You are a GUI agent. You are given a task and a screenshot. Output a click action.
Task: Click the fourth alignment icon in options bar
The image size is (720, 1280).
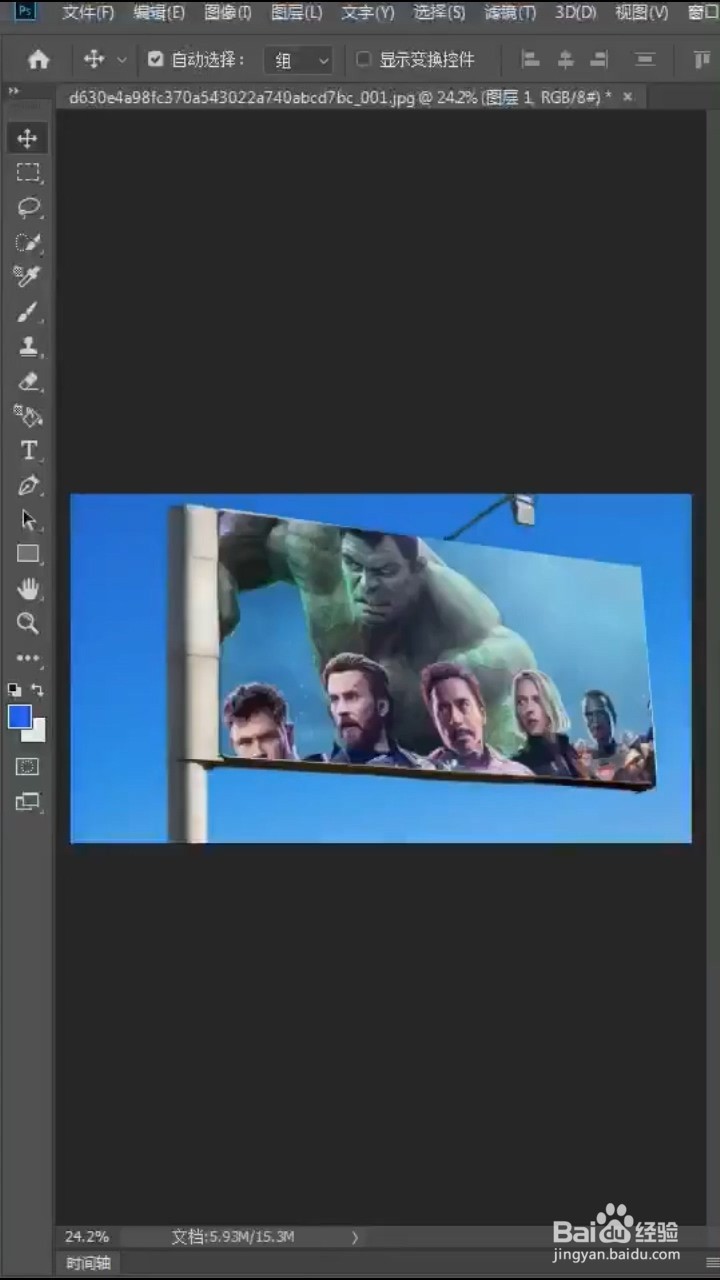click(646, 60)
